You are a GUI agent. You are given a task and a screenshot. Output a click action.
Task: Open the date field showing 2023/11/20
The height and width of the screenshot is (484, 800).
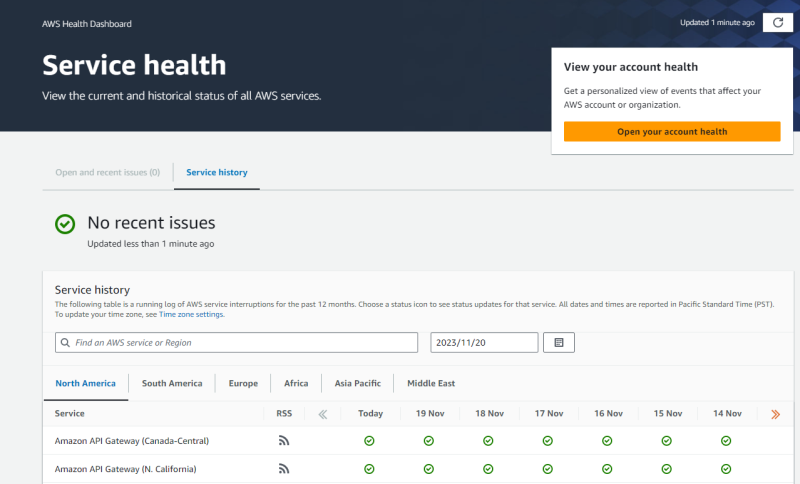[x=484, y=343]
